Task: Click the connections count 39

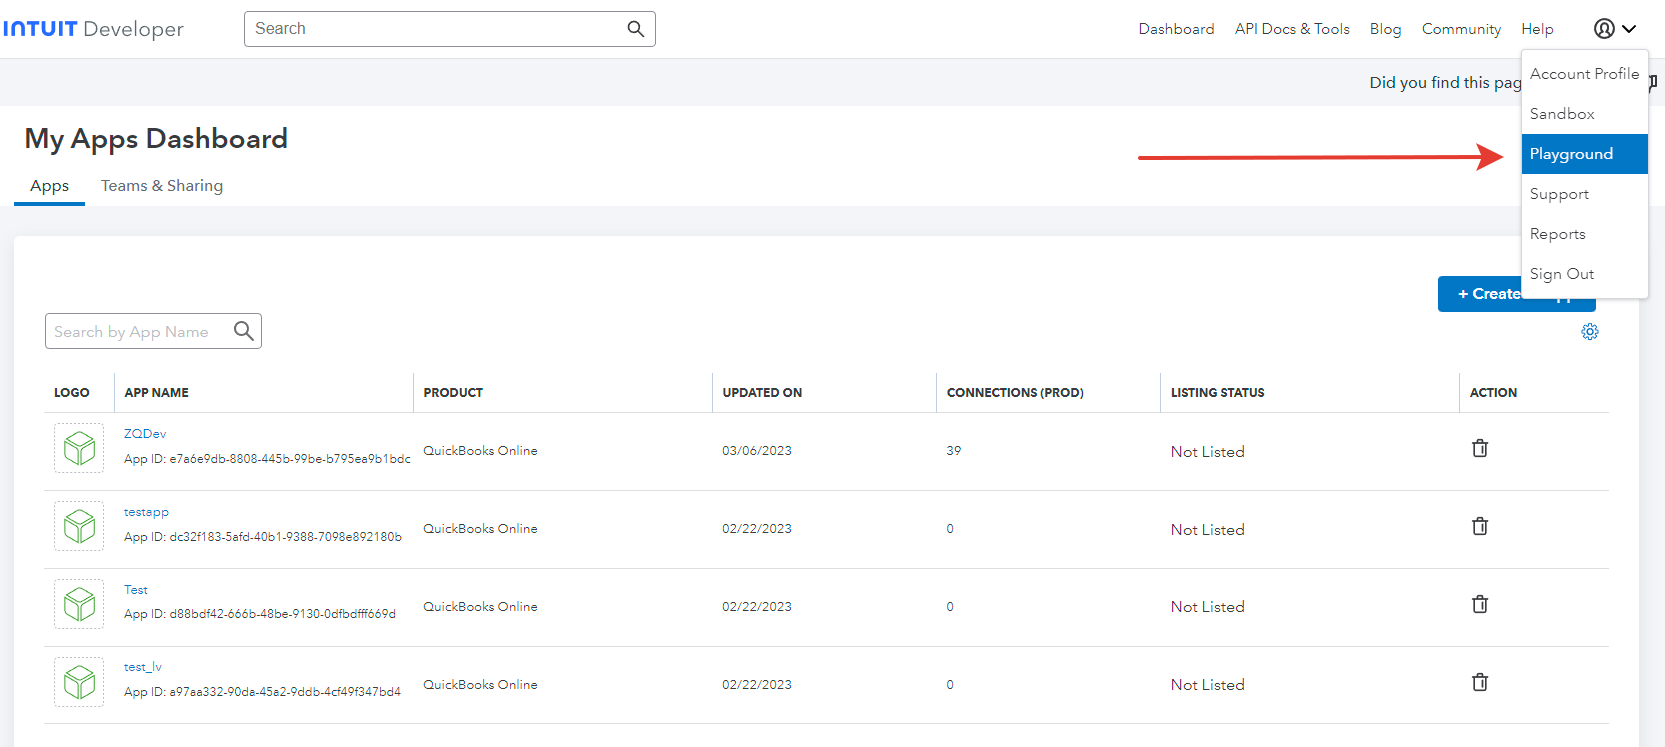Action: [x=954, y=451]
